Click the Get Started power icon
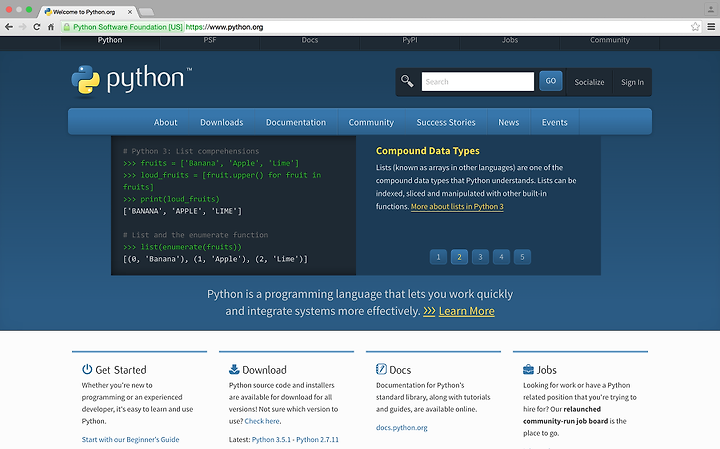The height and width of the screenshot is (449, 720). tap(87, 369)
